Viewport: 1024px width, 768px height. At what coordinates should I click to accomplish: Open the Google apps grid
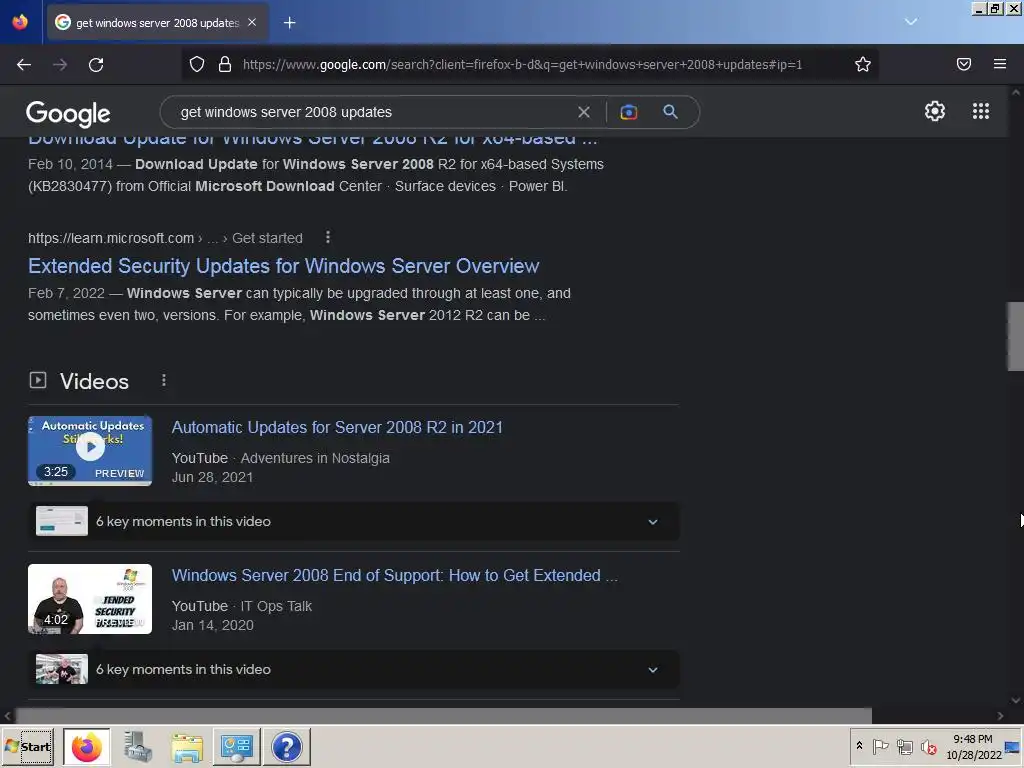click(x=981, y=111)
